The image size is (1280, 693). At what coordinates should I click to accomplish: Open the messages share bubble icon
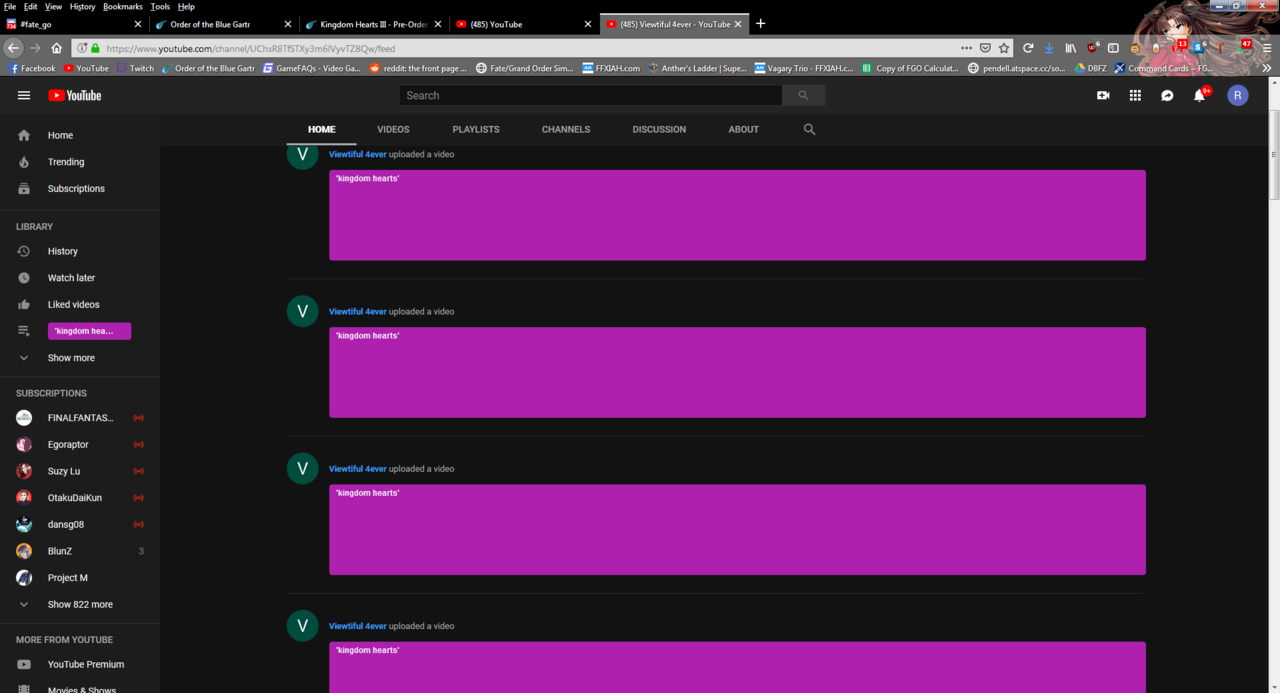pos(1167,95)
